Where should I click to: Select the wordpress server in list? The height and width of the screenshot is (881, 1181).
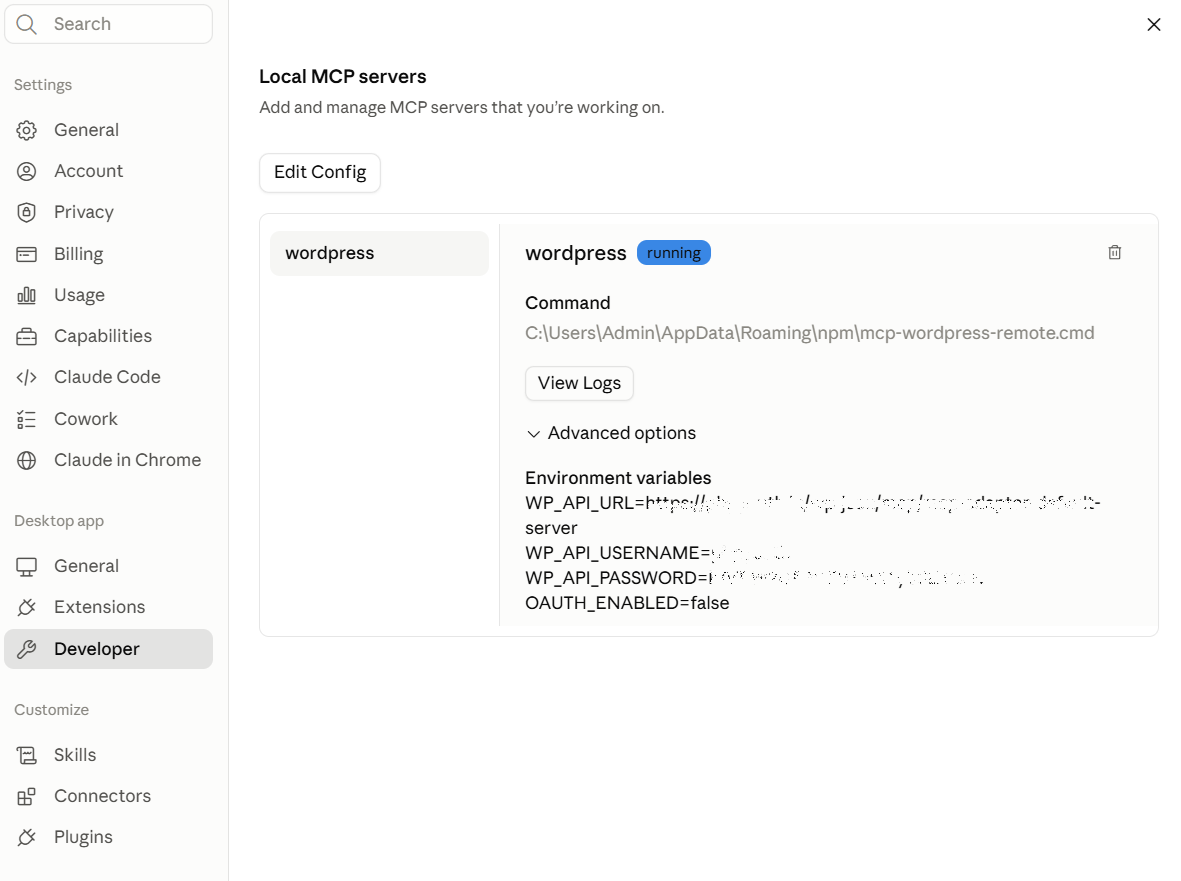(380, 253)
